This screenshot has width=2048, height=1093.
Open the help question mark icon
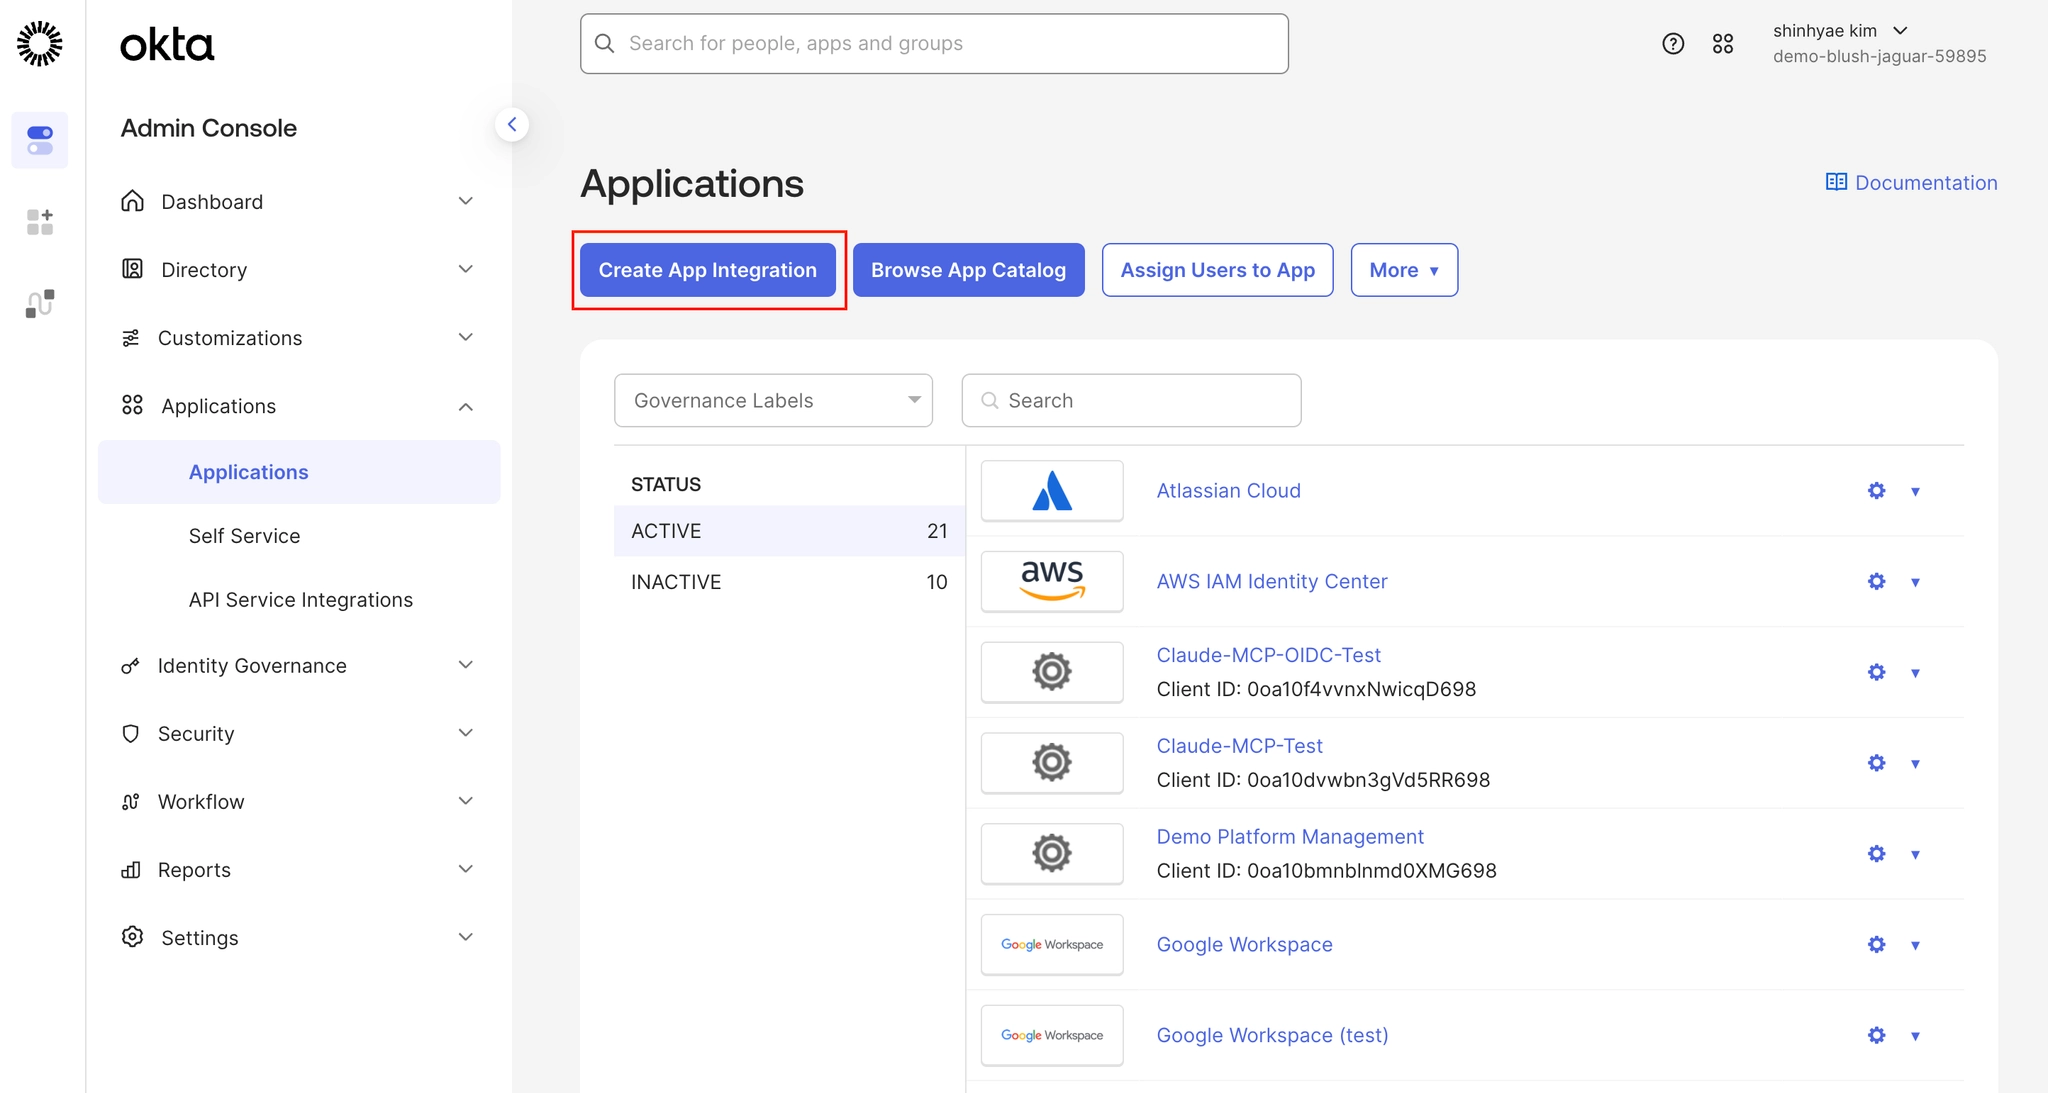(1673, 44)
